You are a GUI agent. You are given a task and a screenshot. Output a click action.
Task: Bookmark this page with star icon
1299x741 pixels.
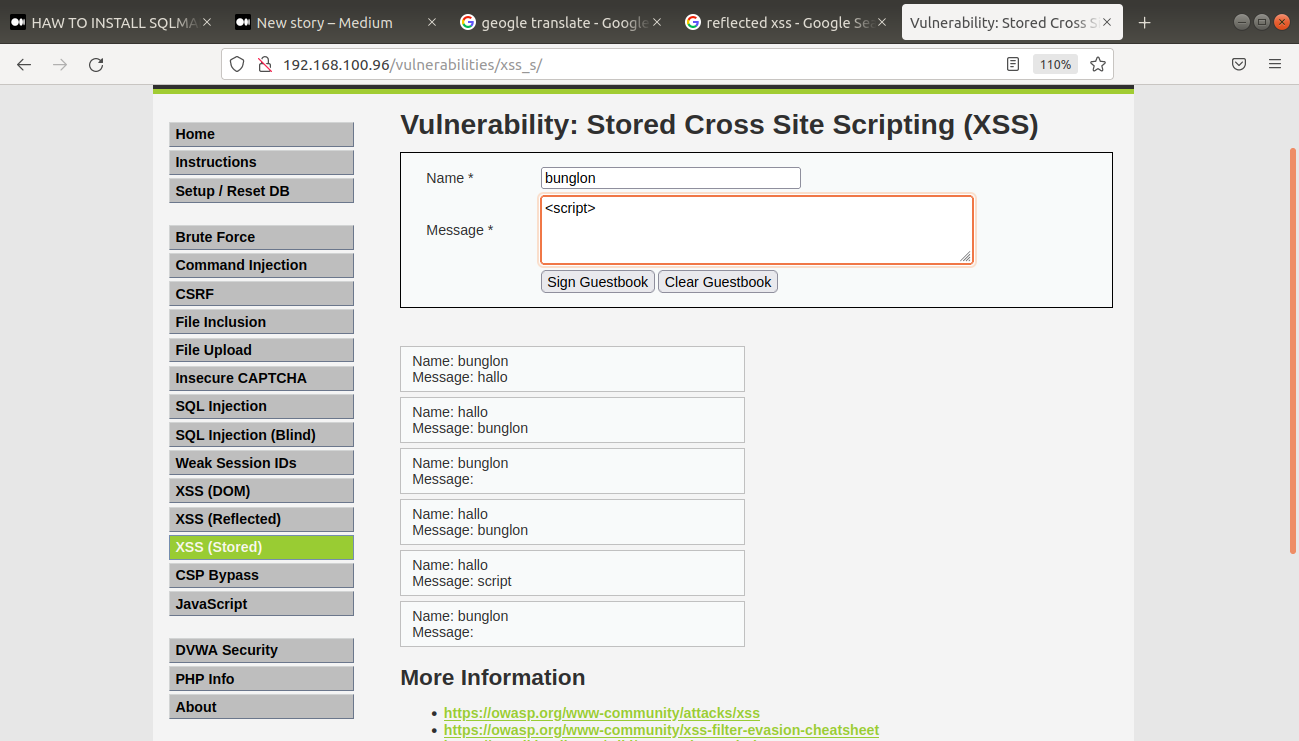tap(1098, 65)
